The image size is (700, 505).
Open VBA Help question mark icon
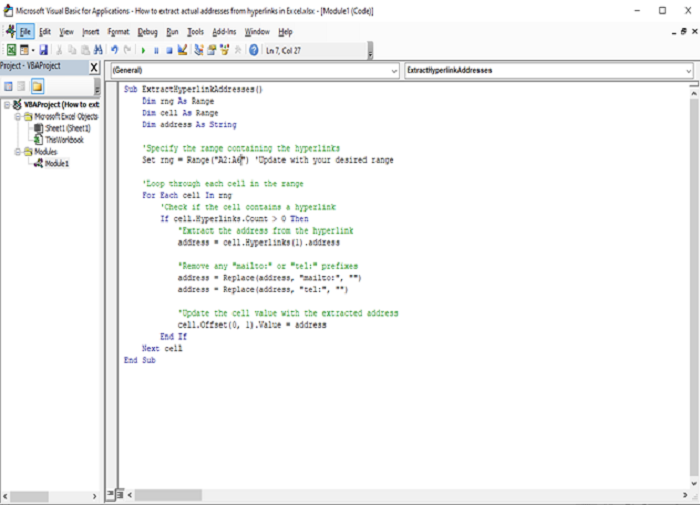coord(254,50)
